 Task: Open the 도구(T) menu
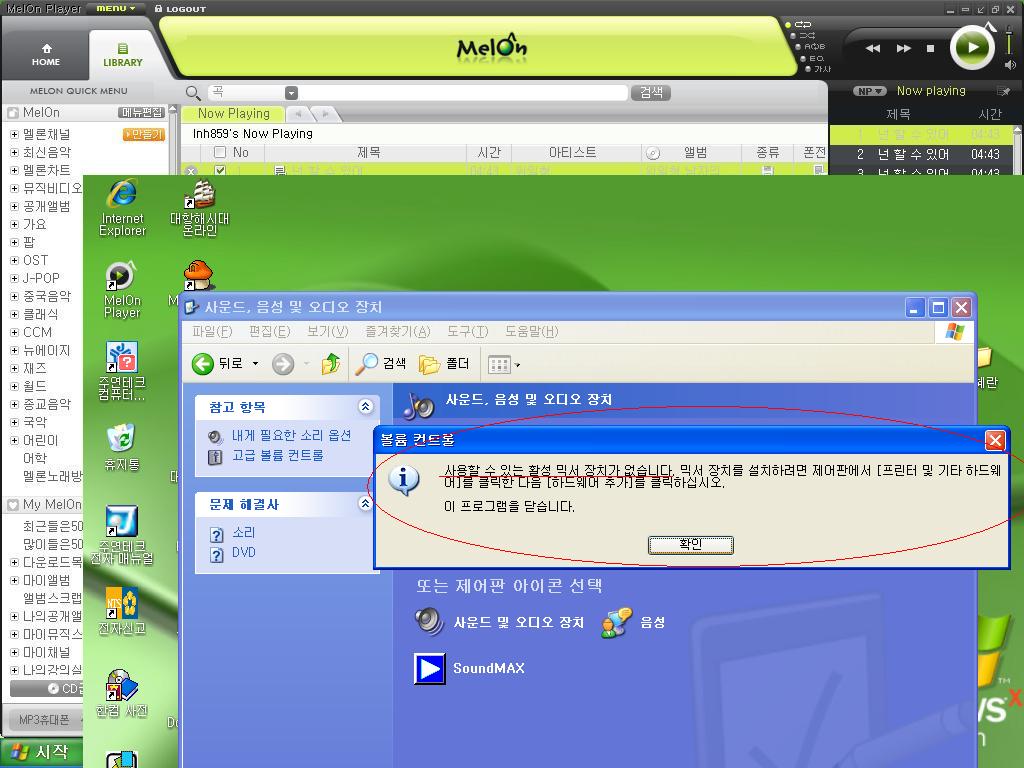(468, 332)
